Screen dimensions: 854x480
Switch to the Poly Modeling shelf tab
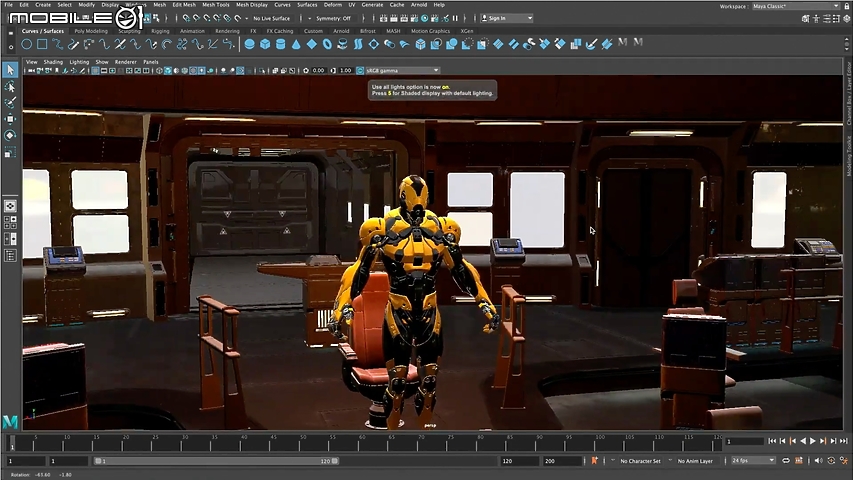tap(91, 32)
